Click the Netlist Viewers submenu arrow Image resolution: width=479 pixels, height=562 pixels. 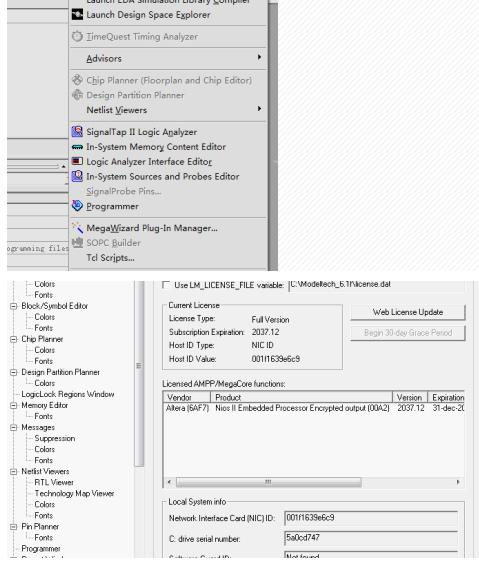[259, 109]
